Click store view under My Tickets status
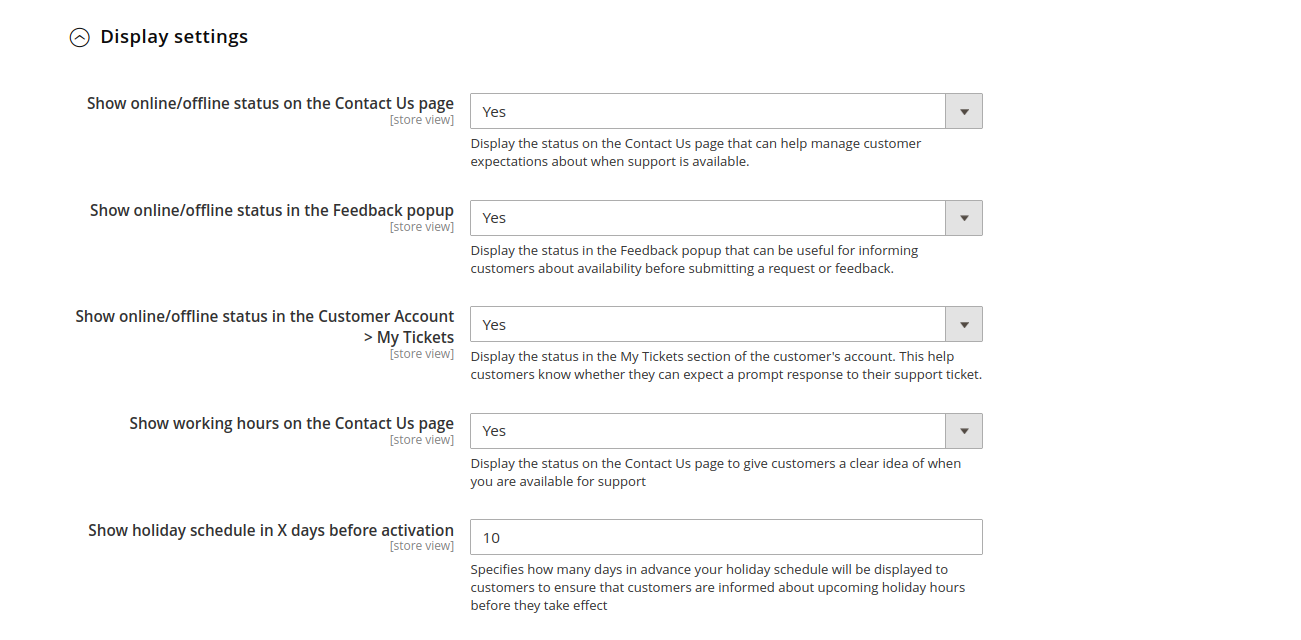 click(x=422, y=353)
